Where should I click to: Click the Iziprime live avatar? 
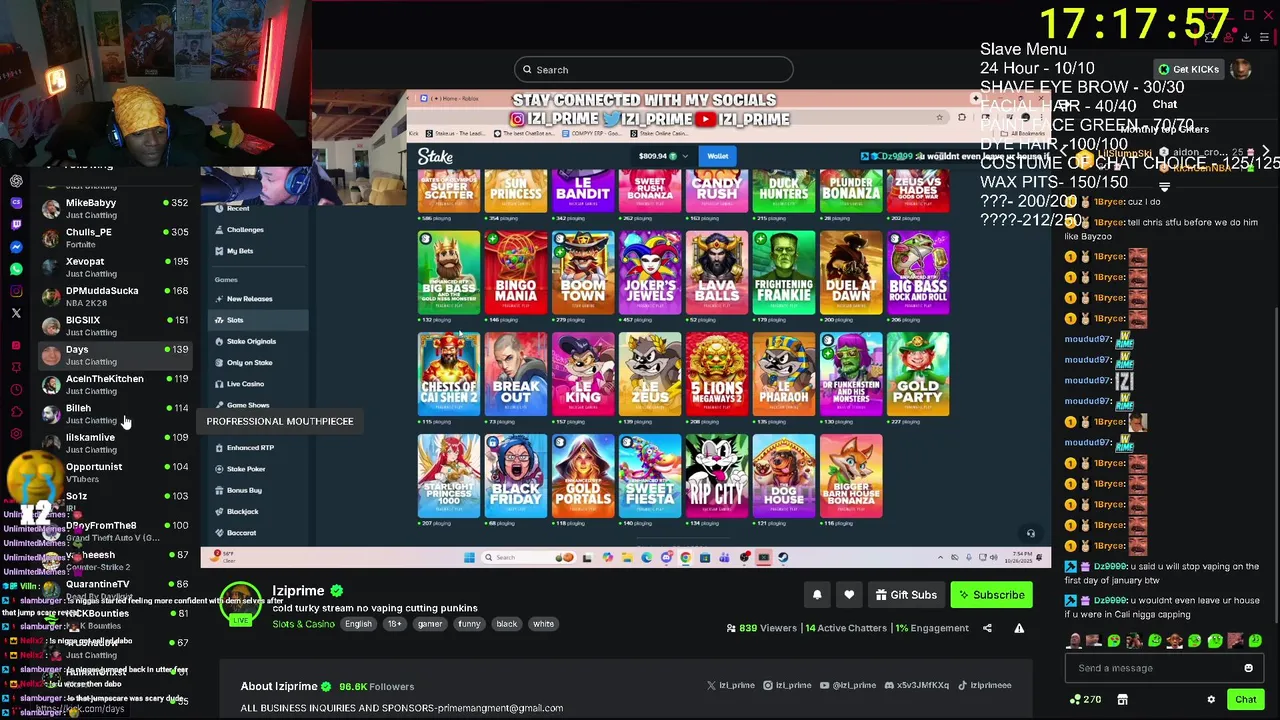tap(241, 603)
